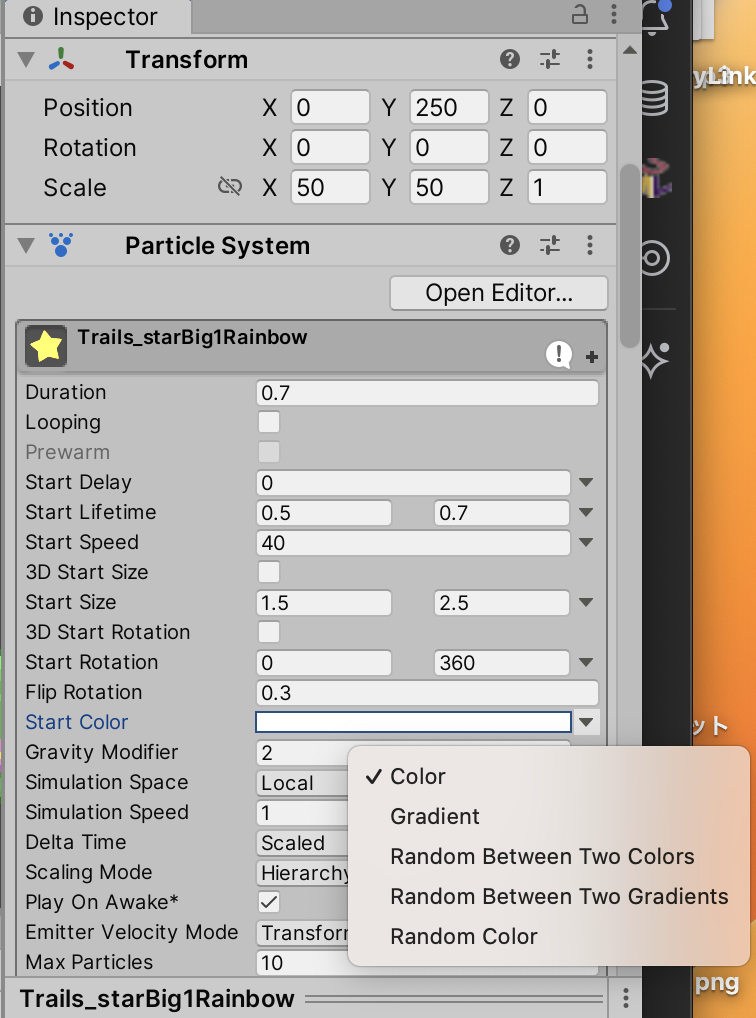
Task: Open Transform presets via sliders icon
Action: click(x=549, y=59)
